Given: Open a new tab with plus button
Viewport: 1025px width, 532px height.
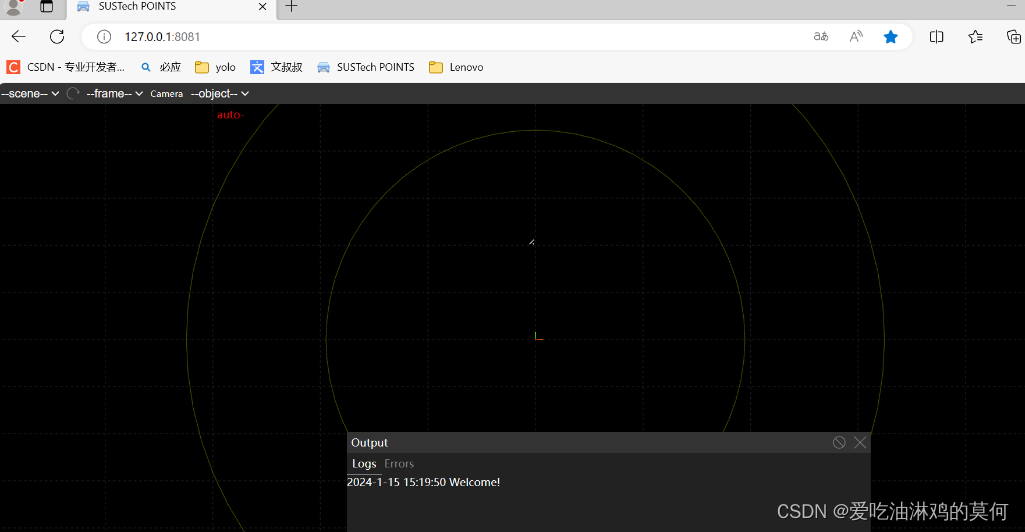Looking at the screenshot, I should point(292,7).
